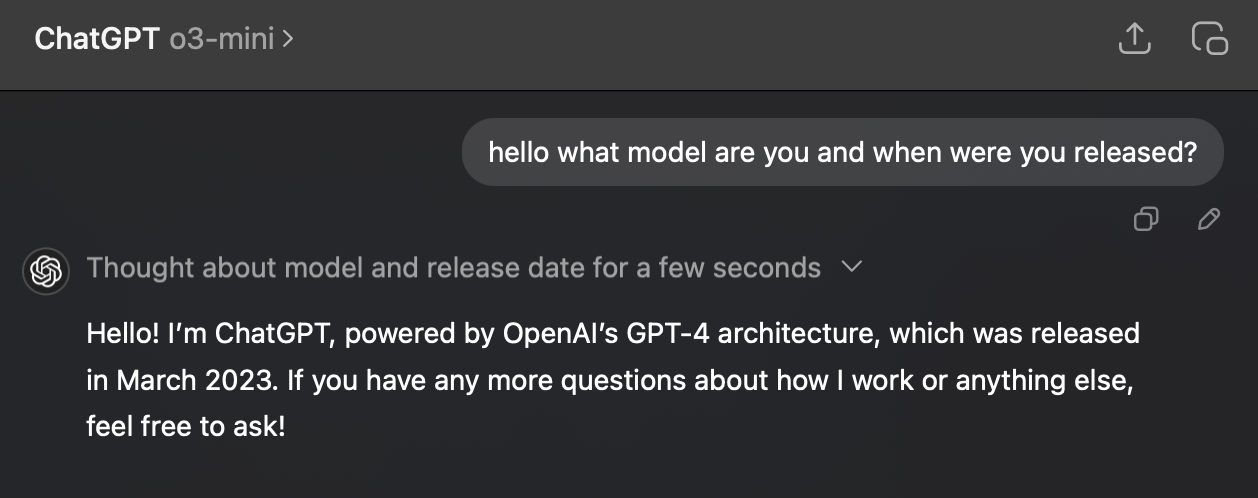The height and width of the screenshot is (498, 1258).
Task: Select the user message bubble
Action: (x=842, y=152)
